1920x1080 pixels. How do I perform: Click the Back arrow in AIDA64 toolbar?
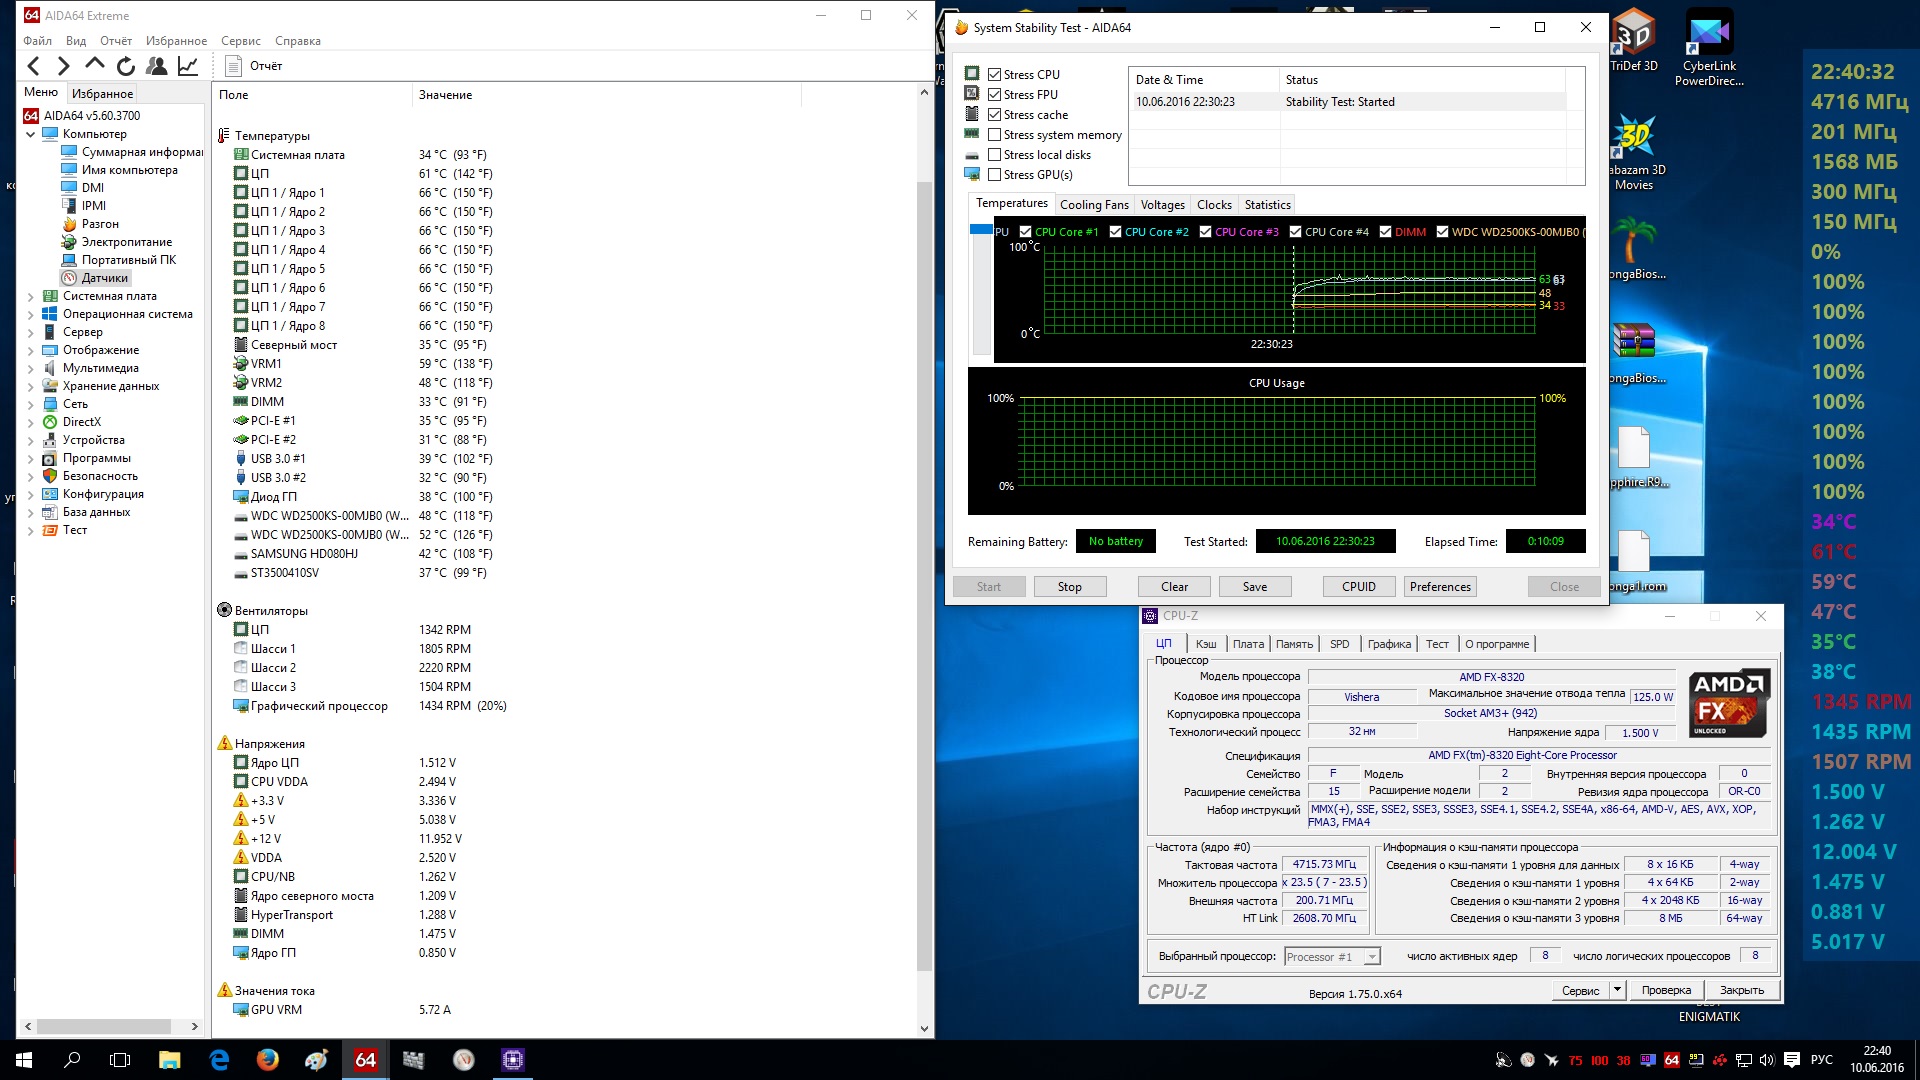coord(34,66)
